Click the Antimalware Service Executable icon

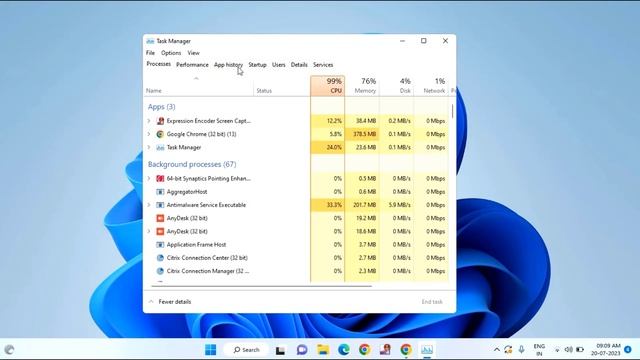pos(160,205)
